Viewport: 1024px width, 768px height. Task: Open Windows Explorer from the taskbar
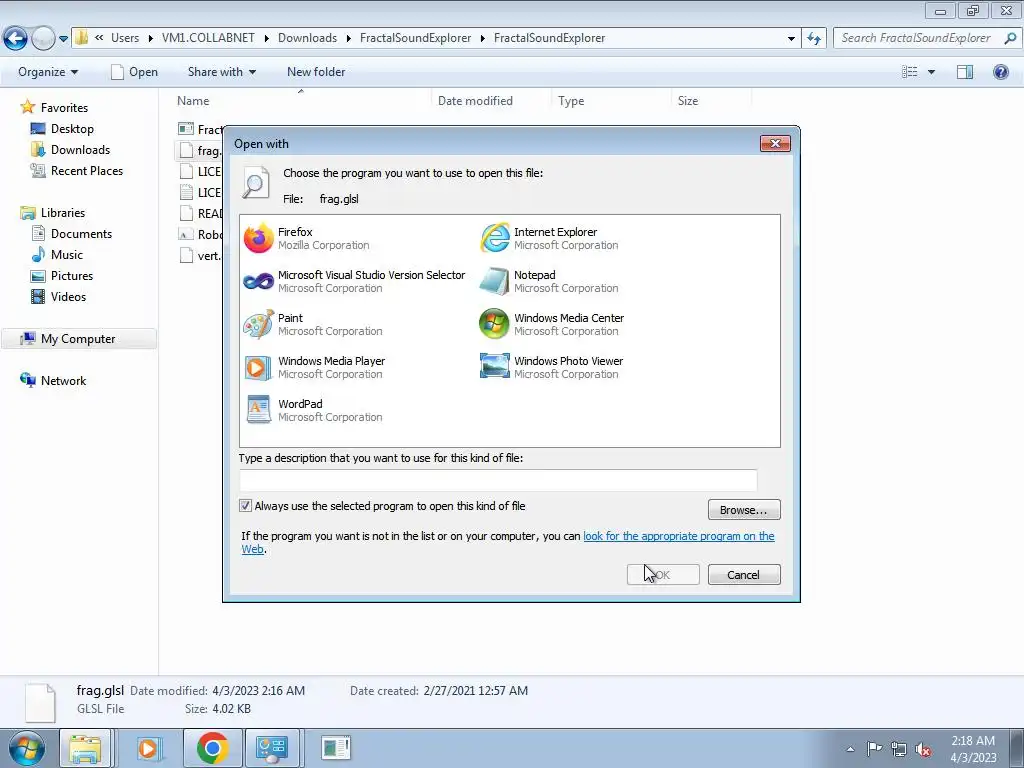[x=86, y=748]
